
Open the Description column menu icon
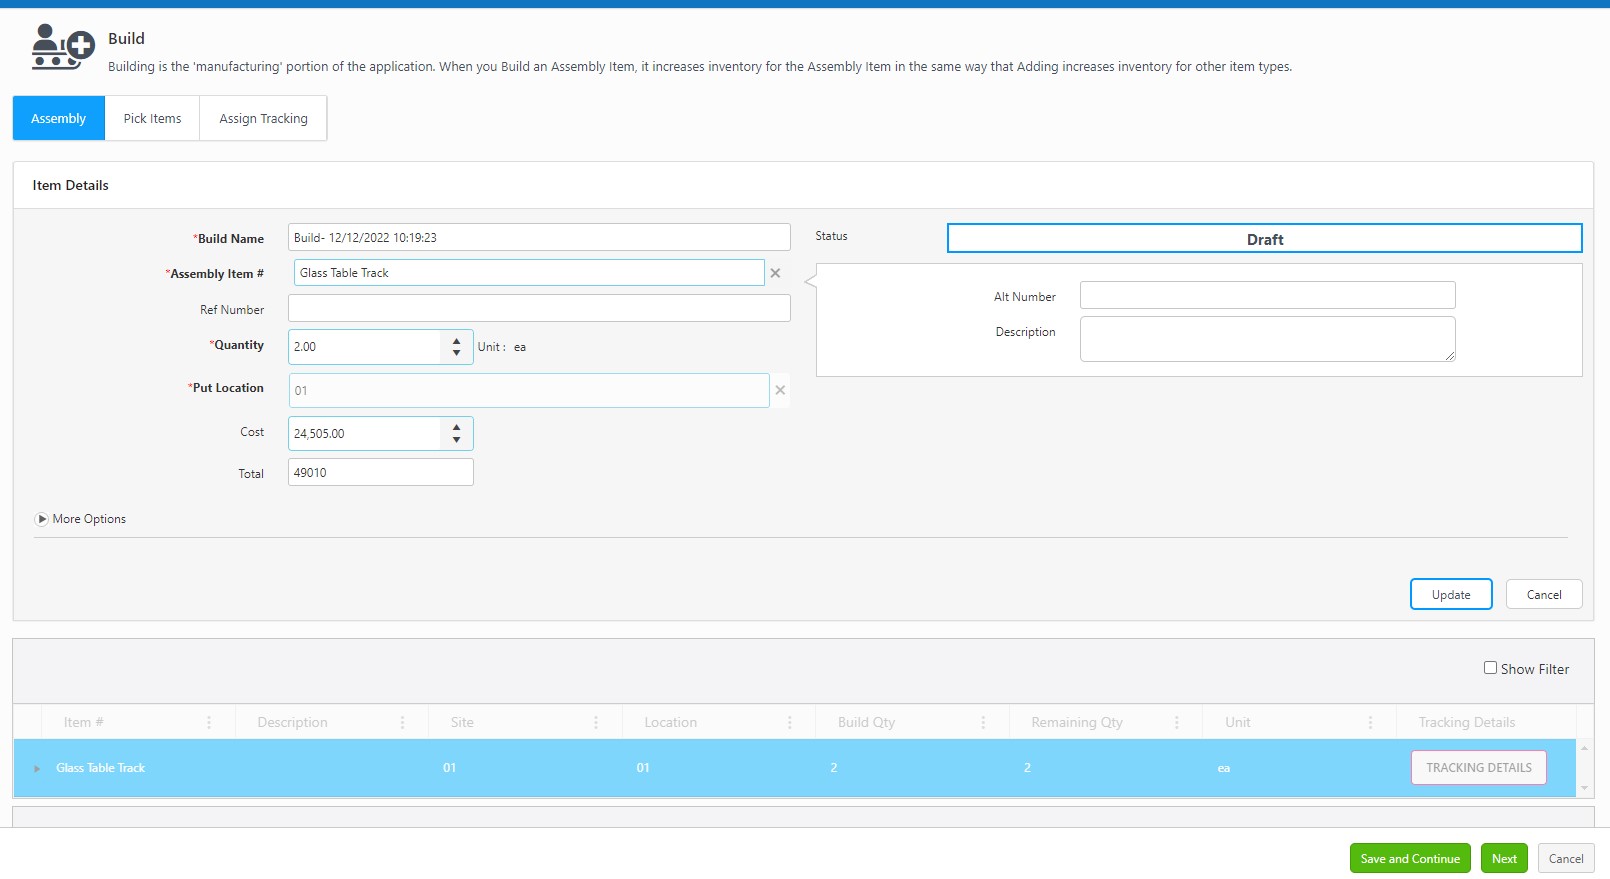403,722
